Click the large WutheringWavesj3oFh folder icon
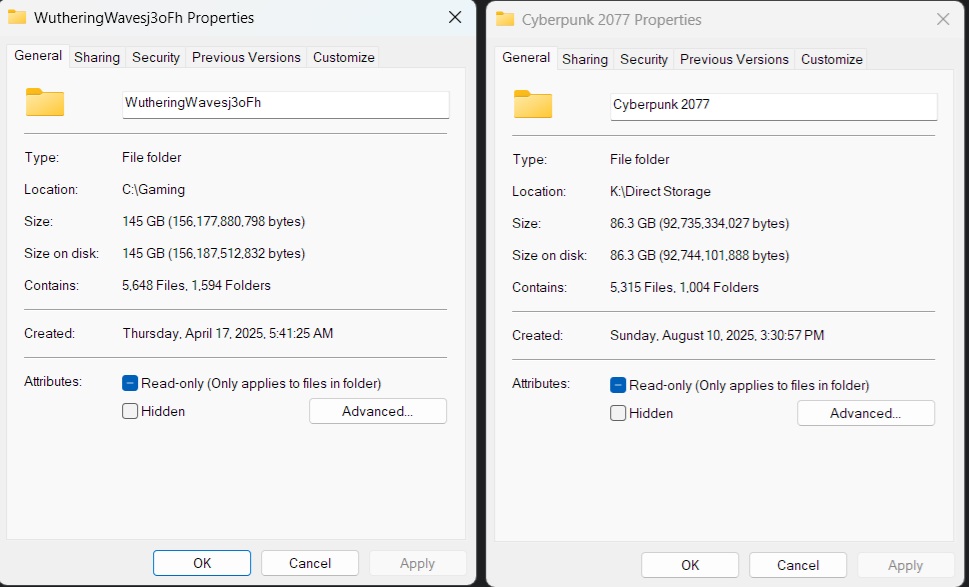Screen dimensions: 969x587 click(44, 102)
